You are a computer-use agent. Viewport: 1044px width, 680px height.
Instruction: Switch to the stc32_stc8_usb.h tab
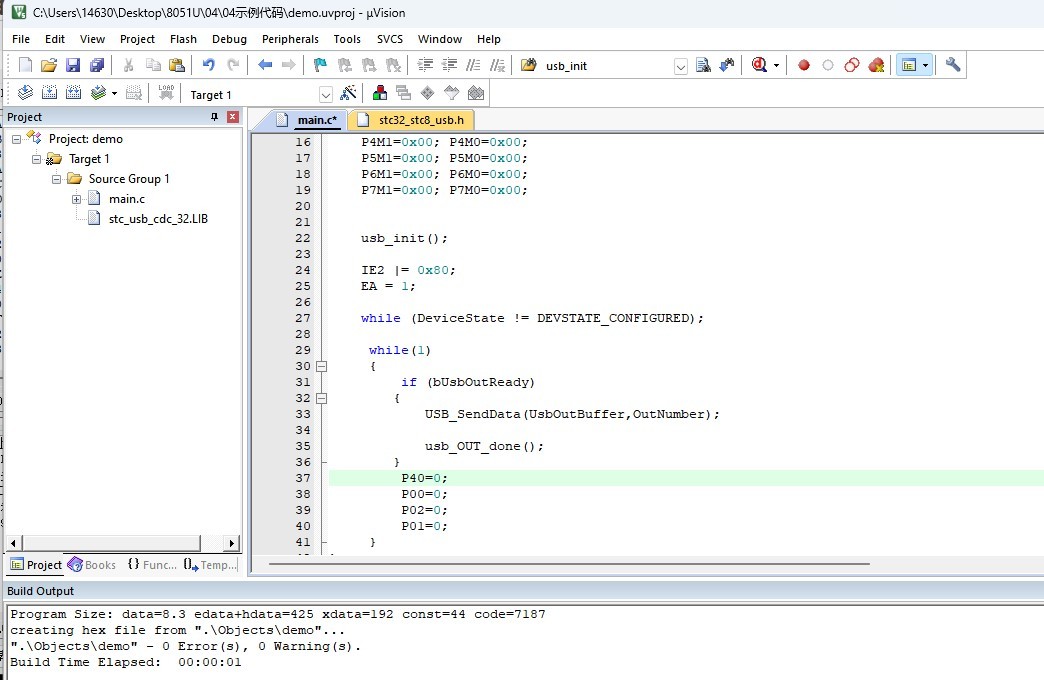pyautogui.click(x=420, y=120)
